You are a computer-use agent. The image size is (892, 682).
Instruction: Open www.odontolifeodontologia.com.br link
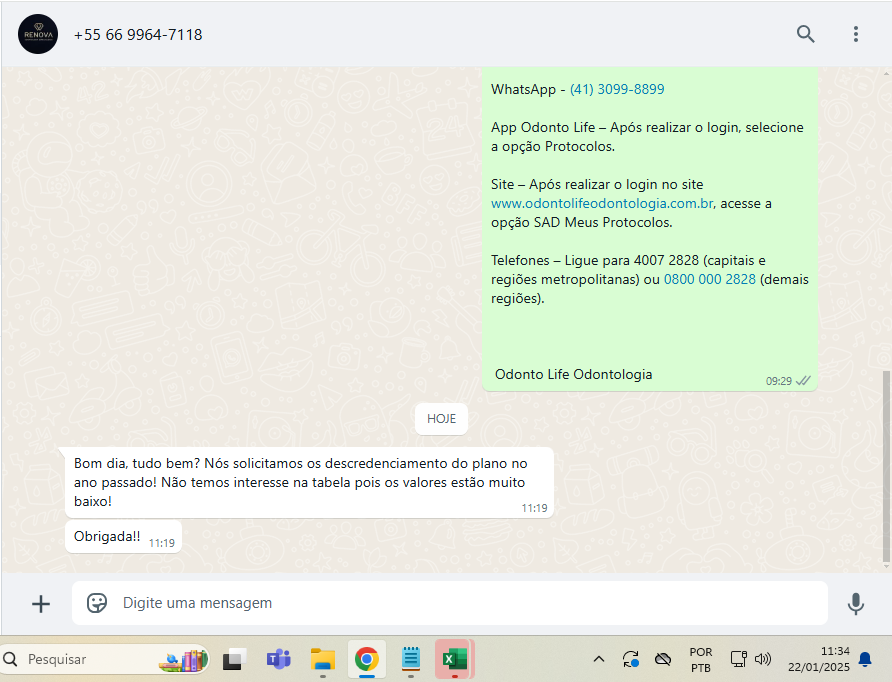(602, 203)
